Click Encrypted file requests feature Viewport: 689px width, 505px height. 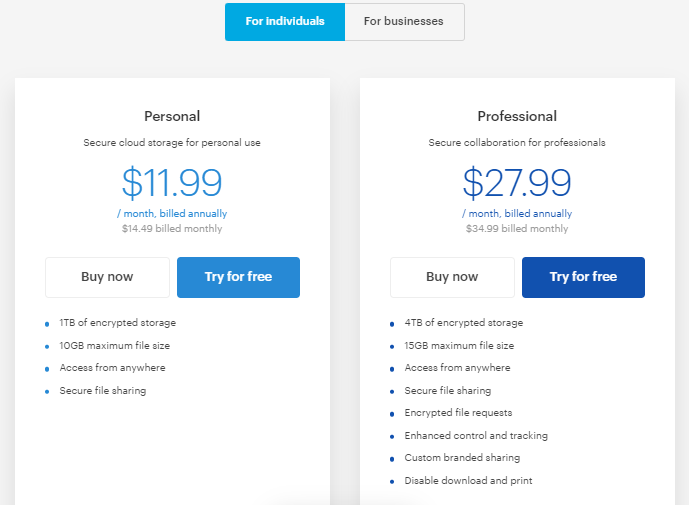point(458,413)
